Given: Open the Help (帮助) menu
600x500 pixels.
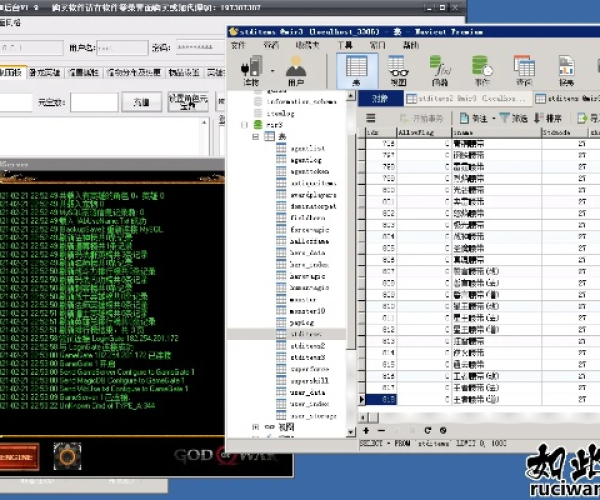Looking at the screenshot, I should point(411,45).
